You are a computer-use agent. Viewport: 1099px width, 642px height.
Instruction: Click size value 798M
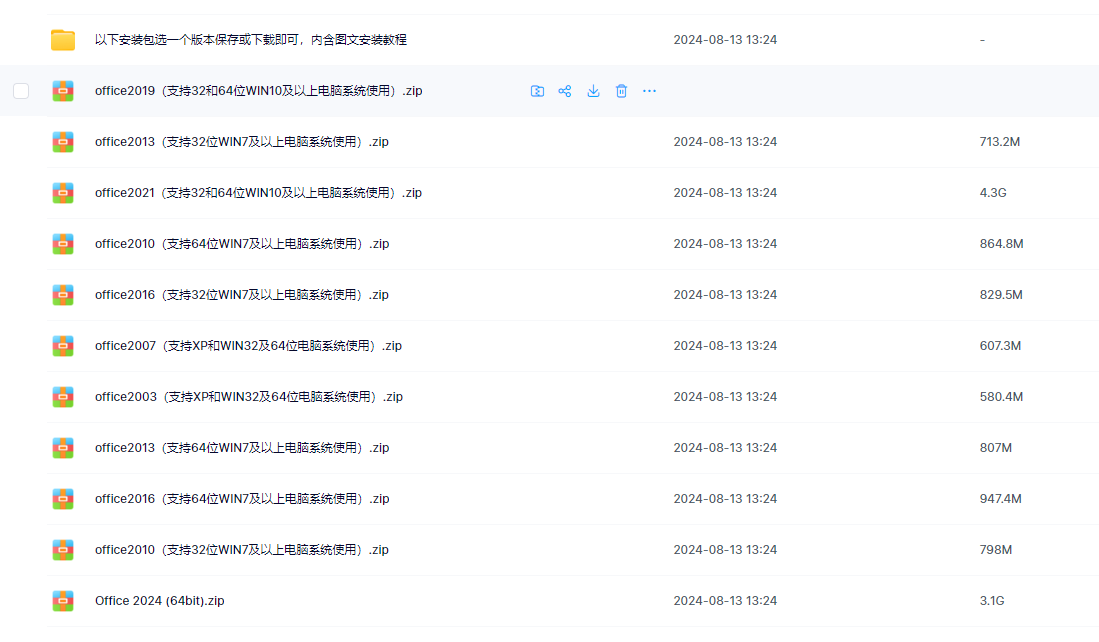click(x=995, y=550)
